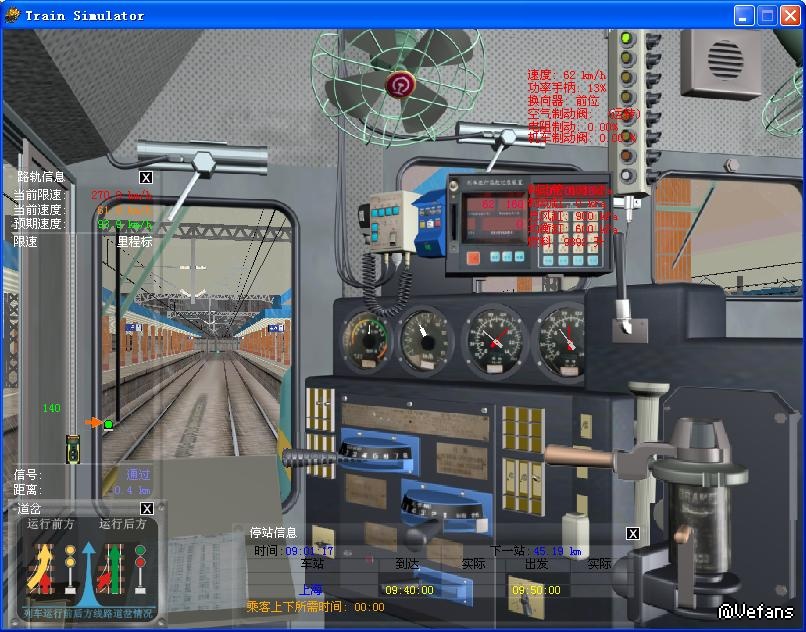Click the brass nameplate beside upper blue dial

pos(462,460)
